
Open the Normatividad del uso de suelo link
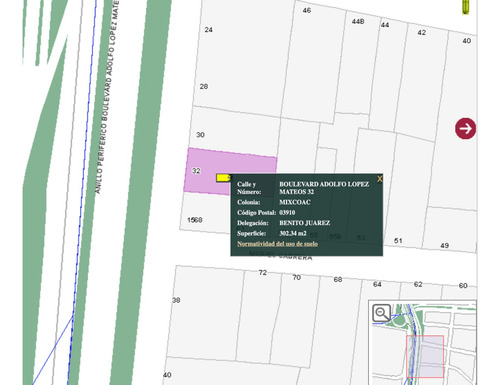(277, 244)
